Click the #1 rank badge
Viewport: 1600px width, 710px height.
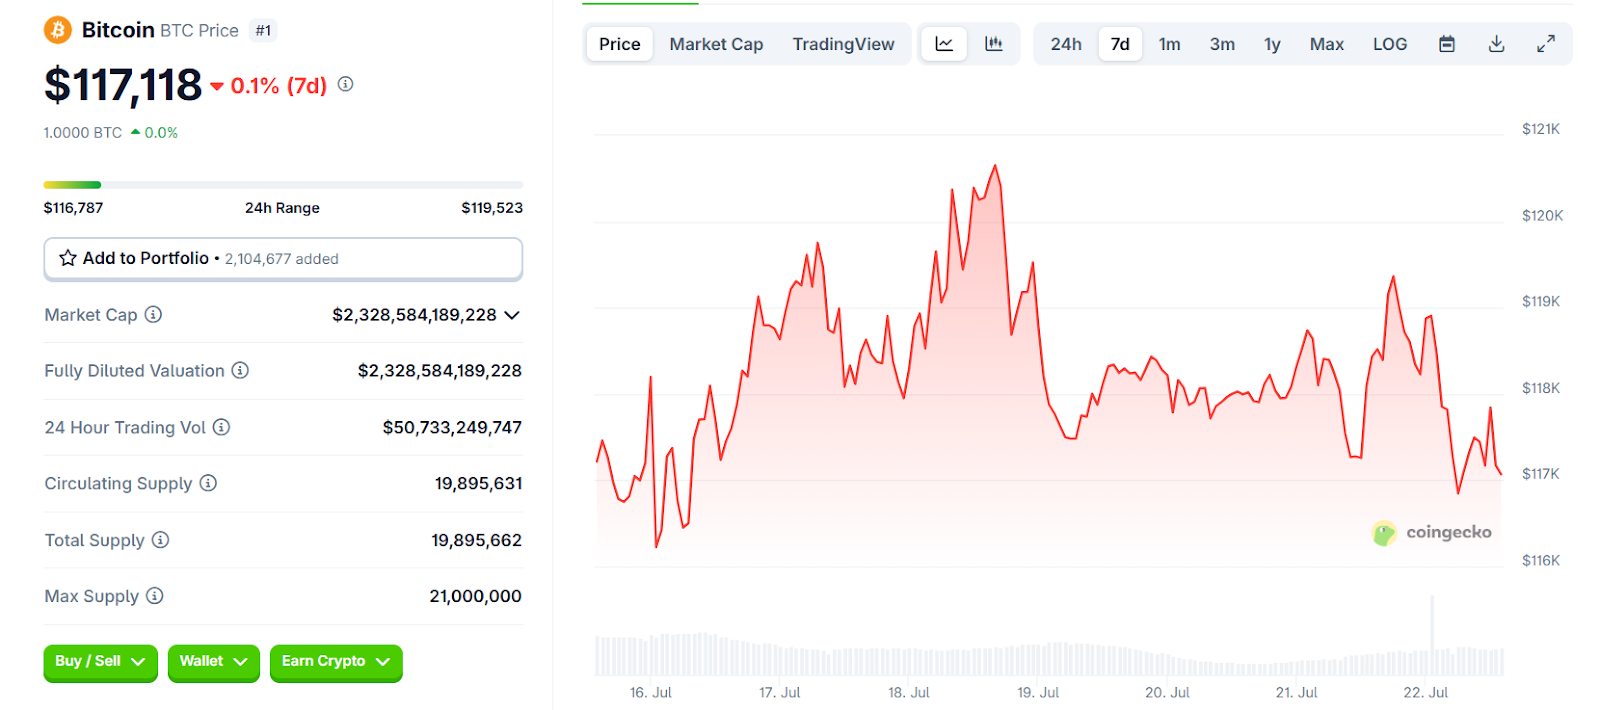pos(263,31)
